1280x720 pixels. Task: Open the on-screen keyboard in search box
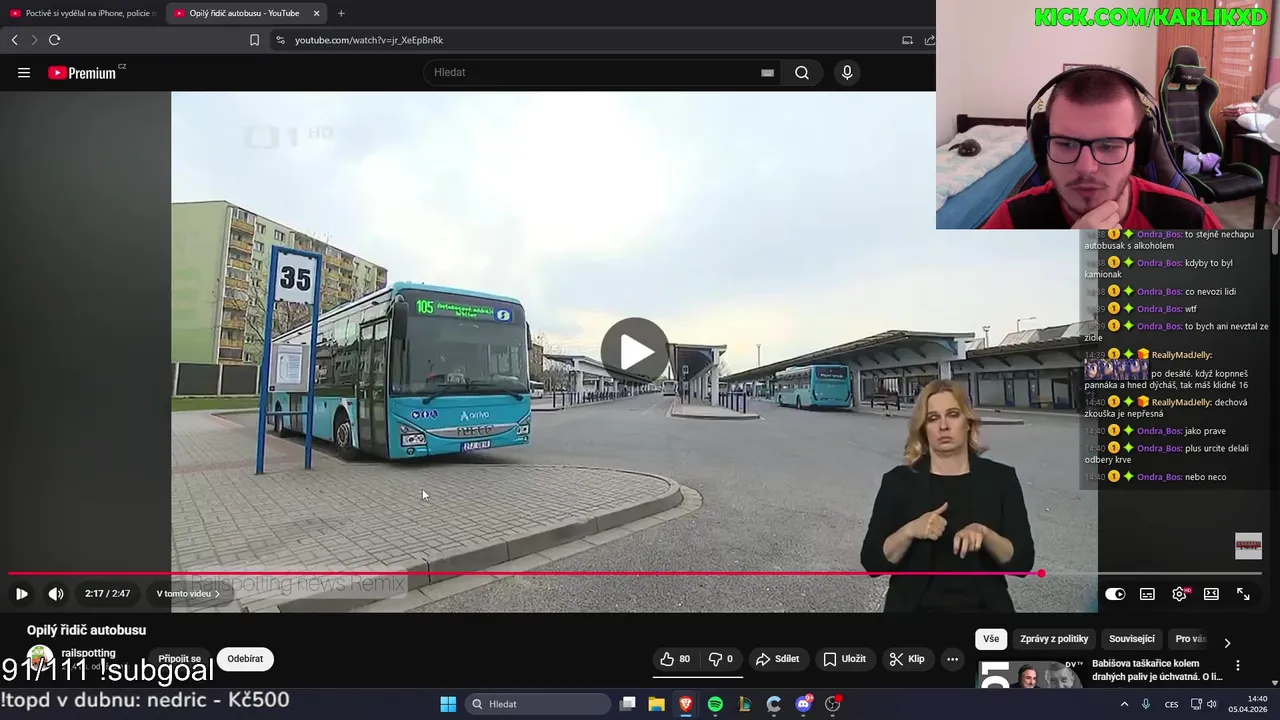pyautogui.click(x=767, y=72)
